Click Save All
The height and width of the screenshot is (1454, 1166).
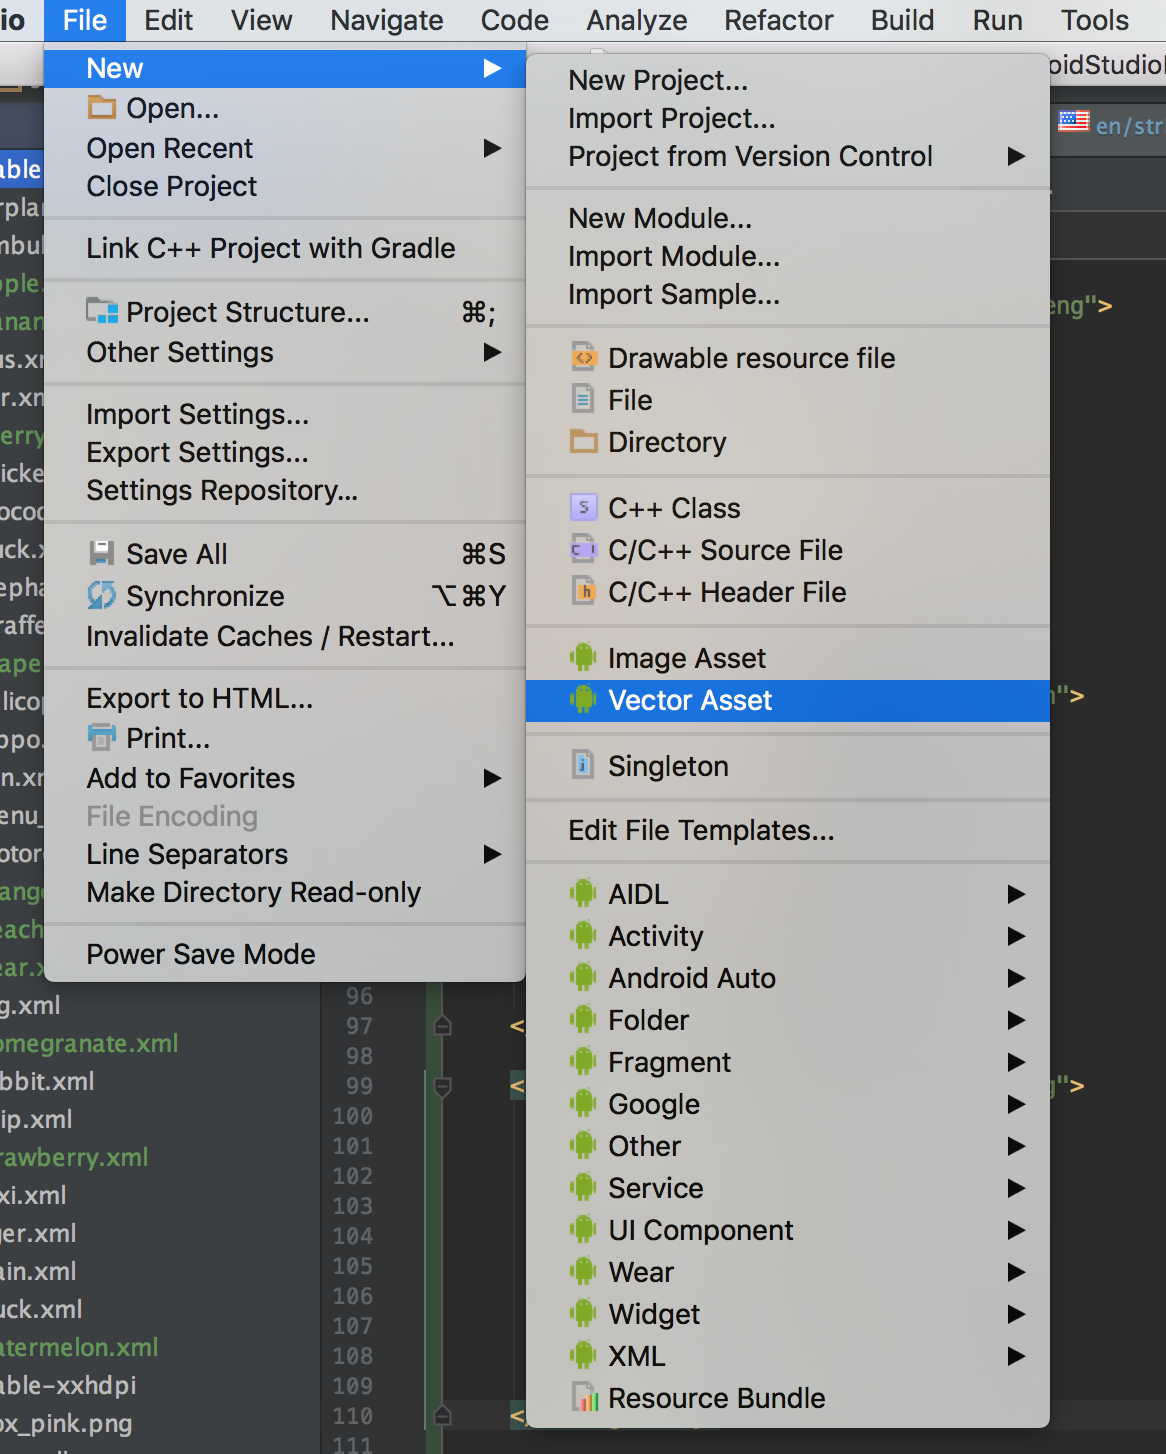176,553
